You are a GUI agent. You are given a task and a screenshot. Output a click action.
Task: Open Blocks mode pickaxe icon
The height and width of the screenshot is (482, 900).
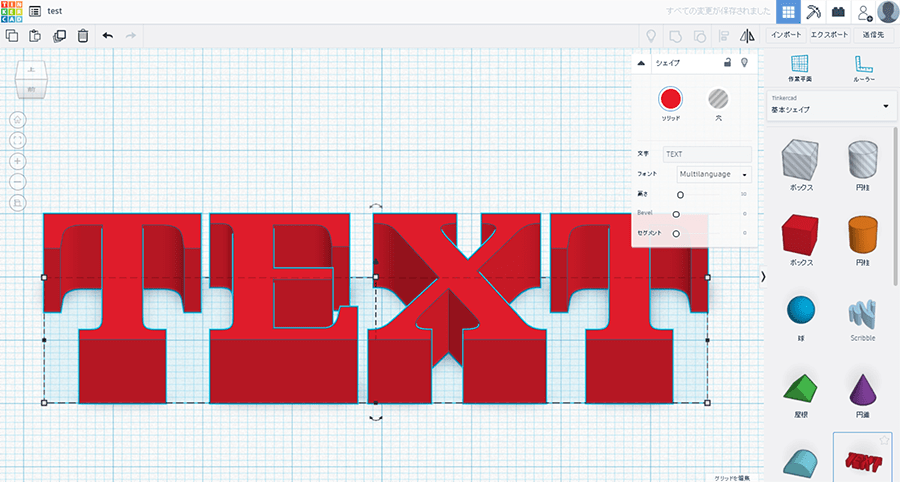click(x=813, y=11)
